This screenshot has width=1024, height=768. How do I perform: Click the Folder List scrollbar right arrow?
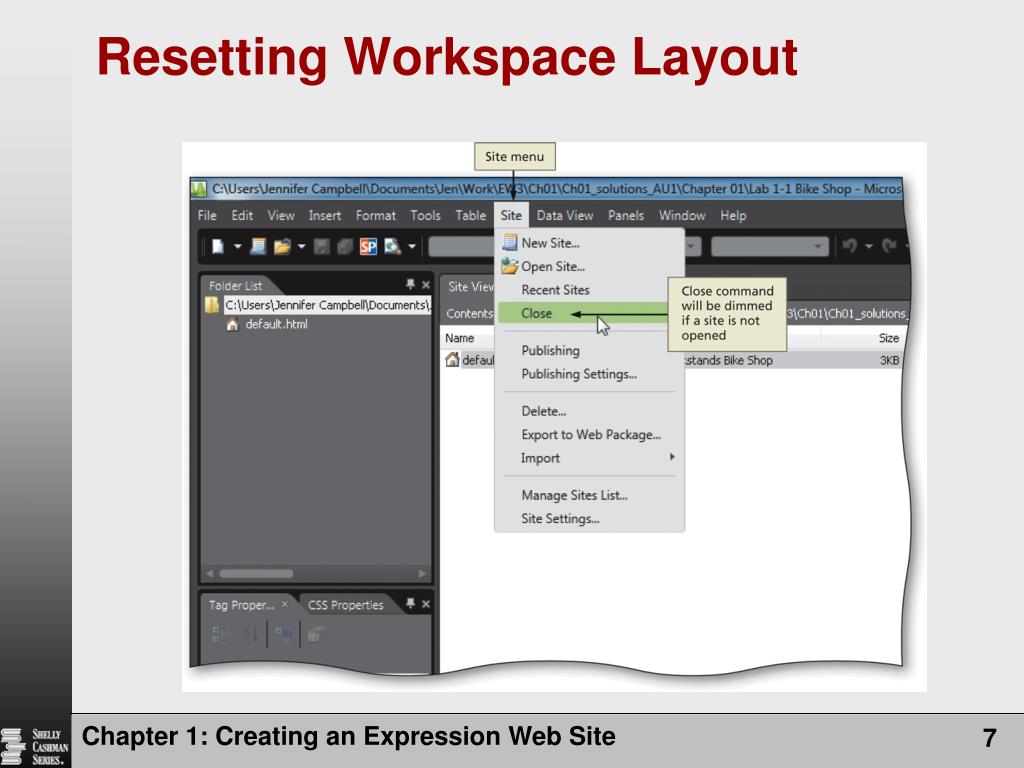[x=423, y=574]
